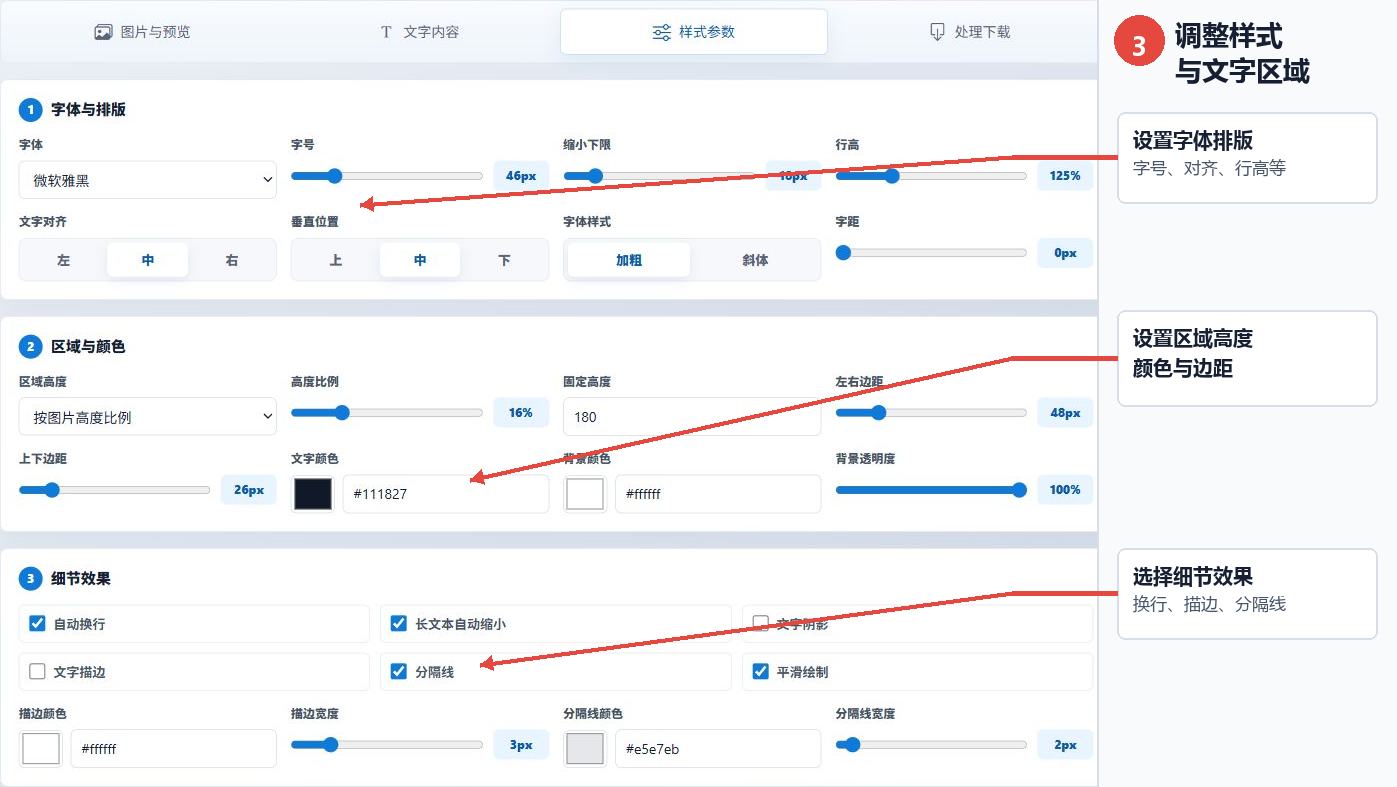Toggle the 斜体 font style

tap(756, 260)
